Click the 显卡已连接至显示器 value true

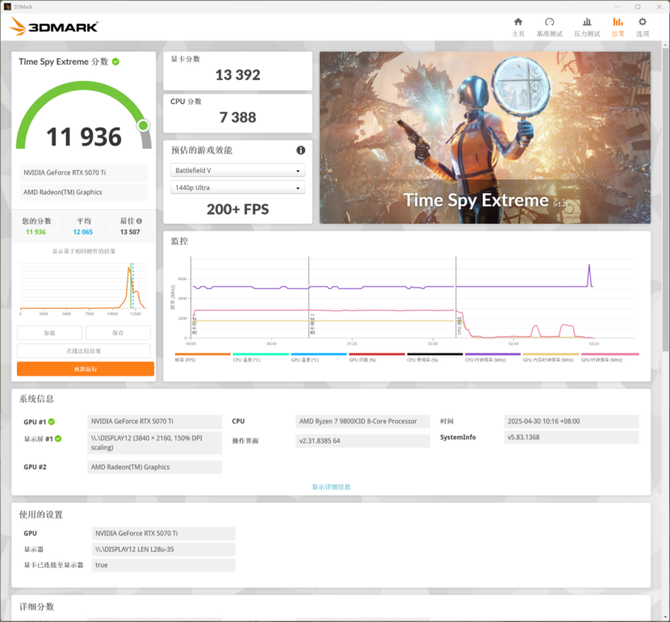tap(163, 565)
